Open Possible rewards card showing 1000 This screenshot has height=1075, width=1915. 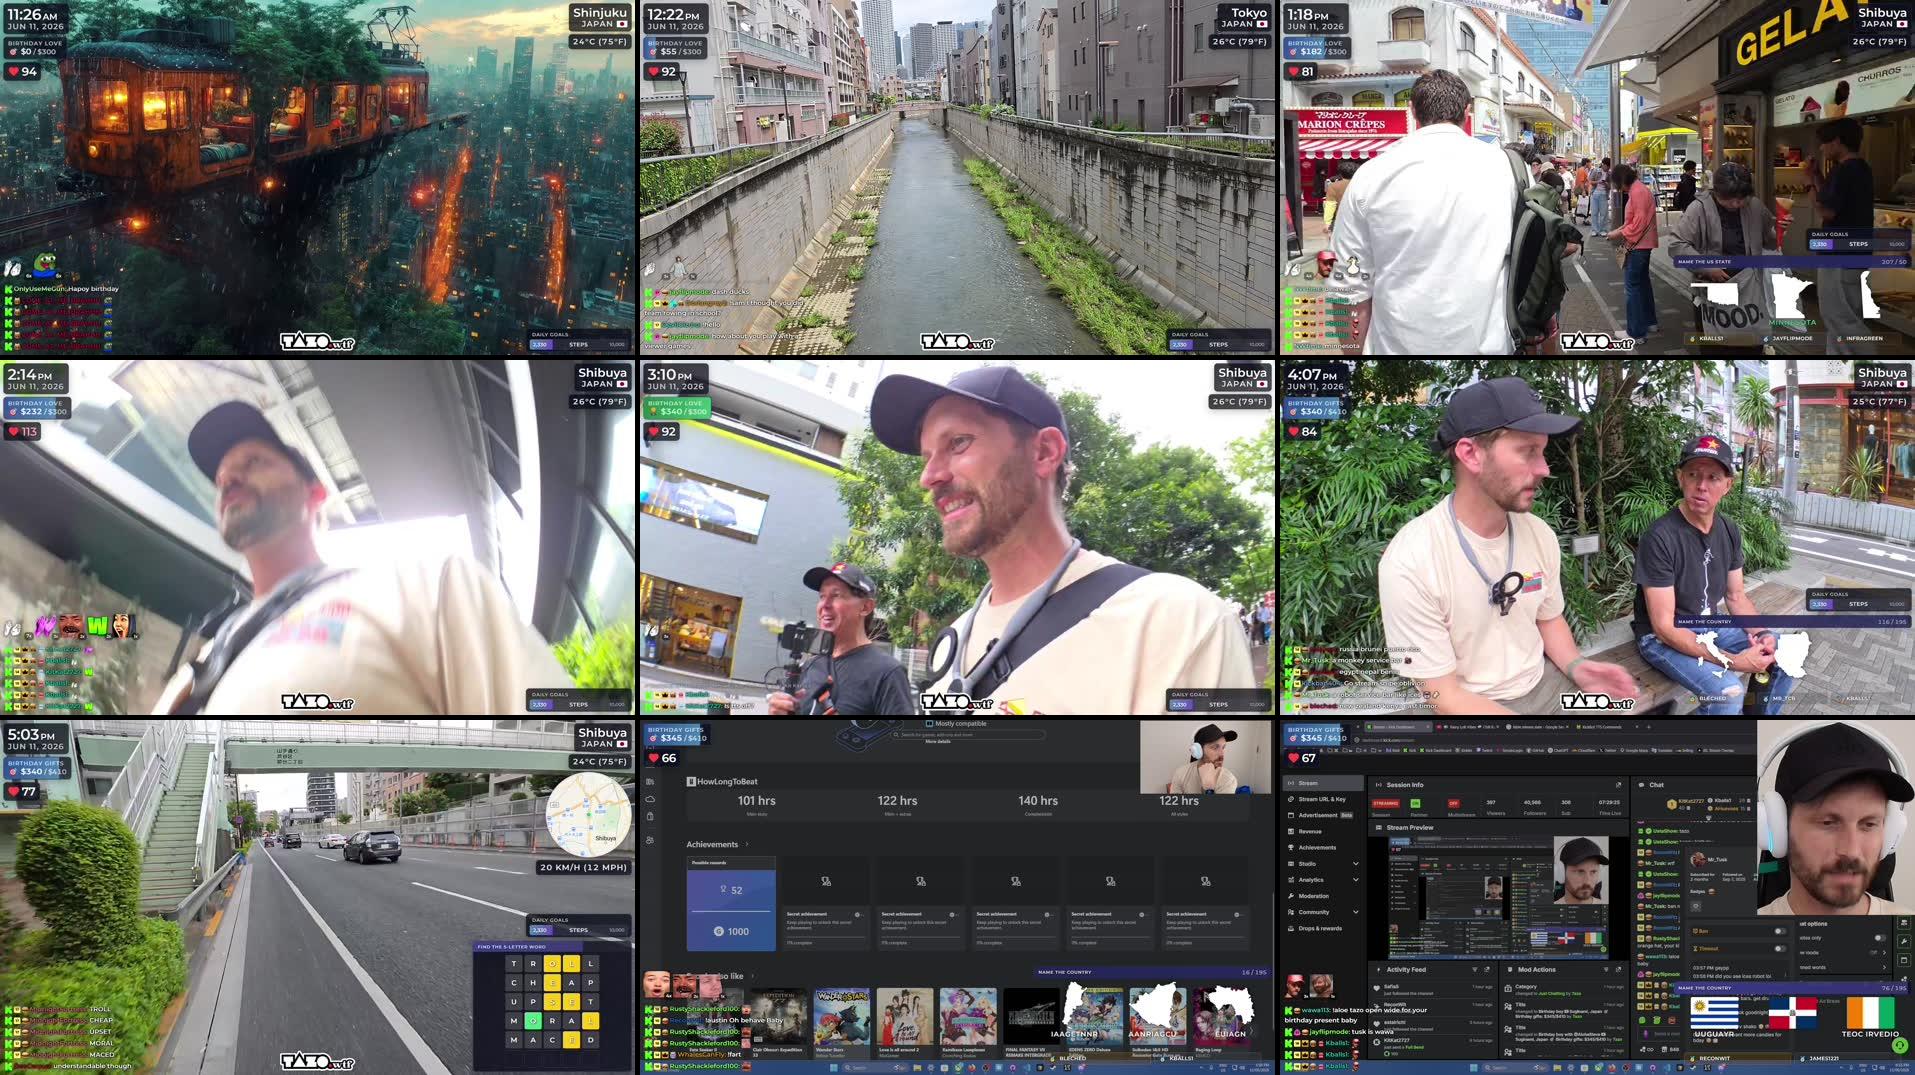coord(731,904)
